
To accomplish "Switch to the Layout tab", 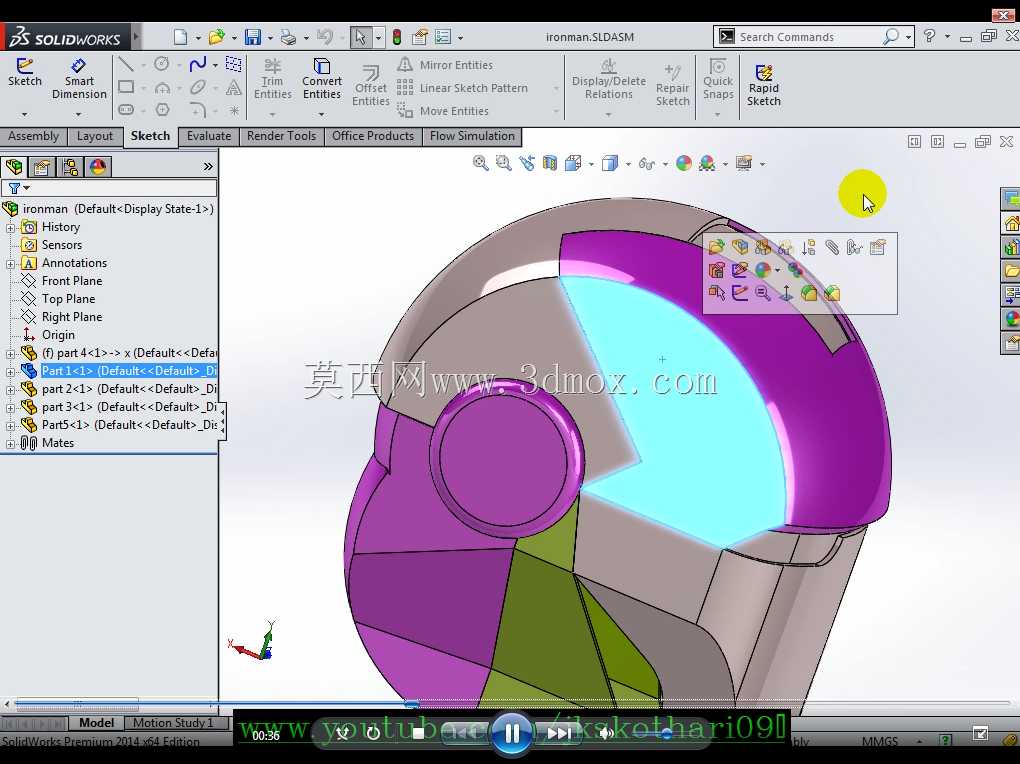I will tap(94, 136).
